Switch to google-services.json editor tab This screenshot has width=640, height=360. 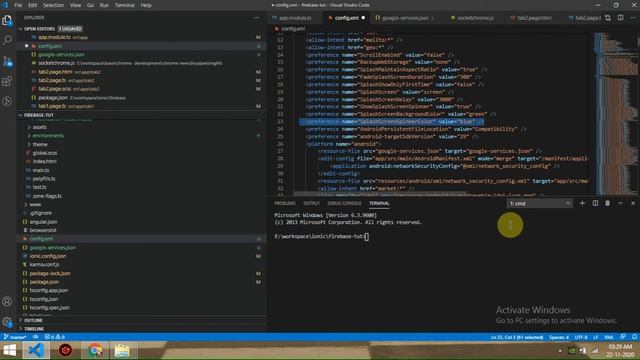click(x=405, y=18)
